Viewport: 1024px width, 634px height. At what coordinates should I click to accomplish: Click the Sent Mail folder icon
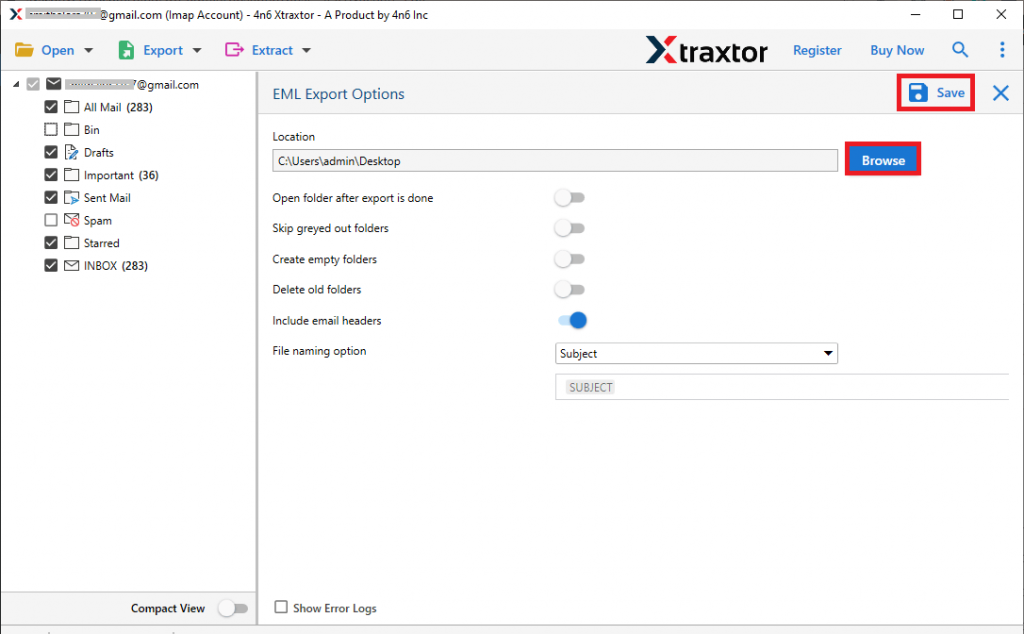(x=72, y=198)
